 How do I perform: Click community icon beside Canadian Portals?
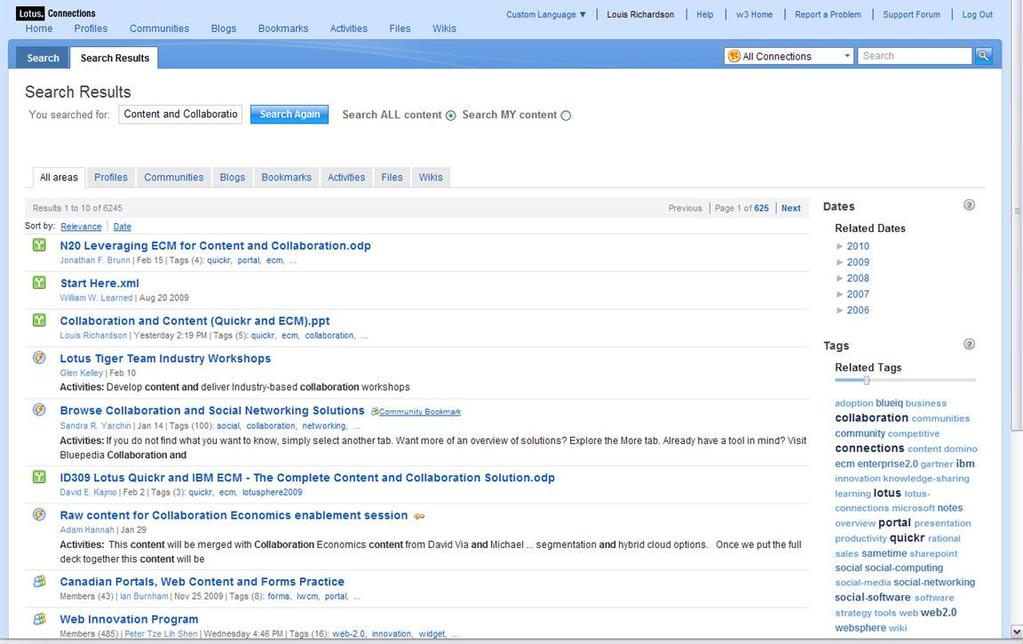point(39,581)
